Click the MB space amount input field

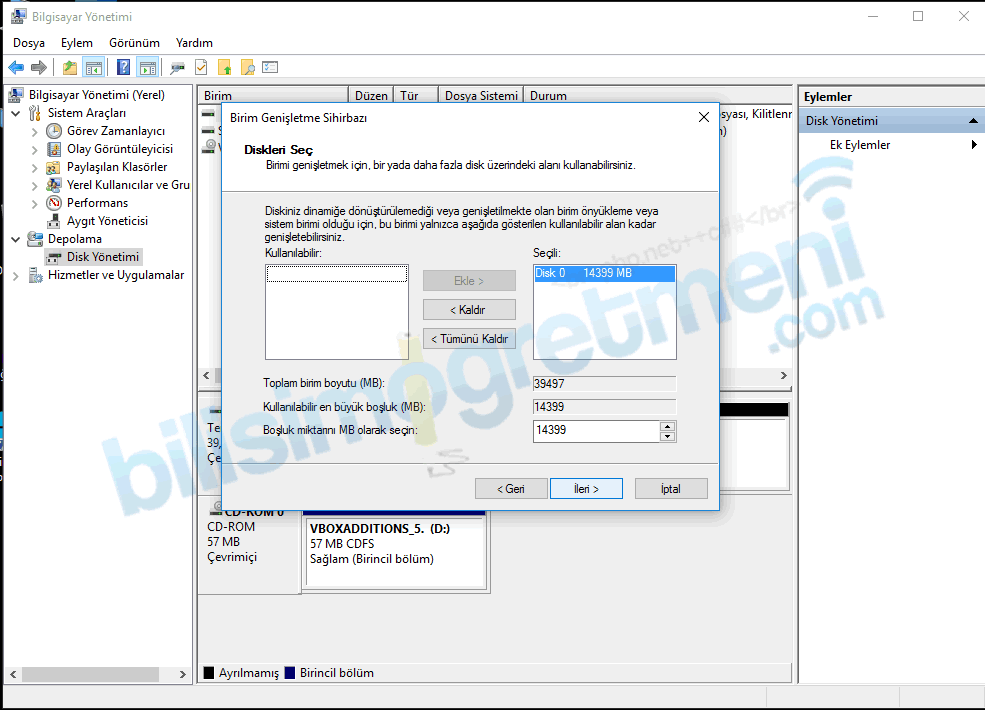point(596,431)
